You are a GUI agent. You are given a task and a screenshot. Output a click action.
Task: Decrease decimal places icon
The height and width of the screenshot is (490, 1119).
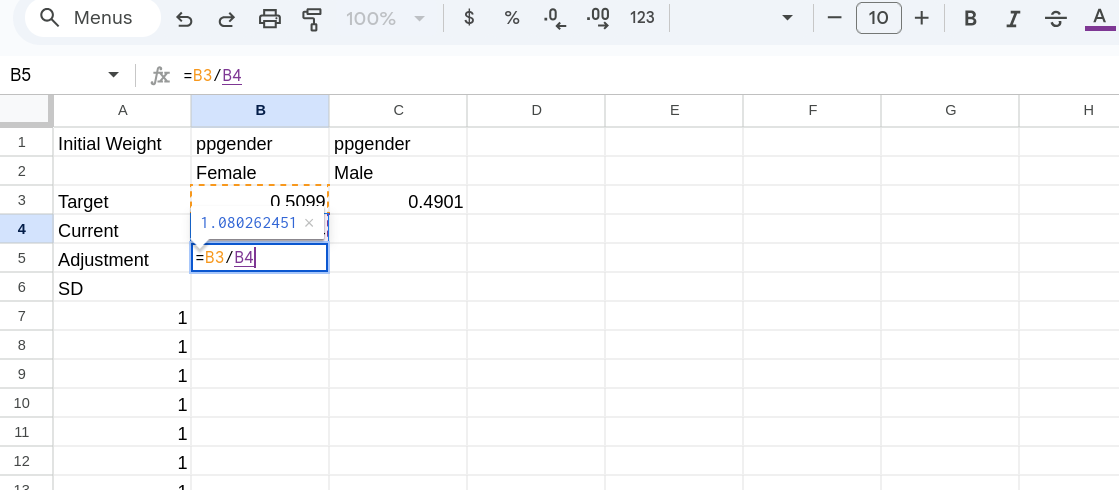click(554, 18)
